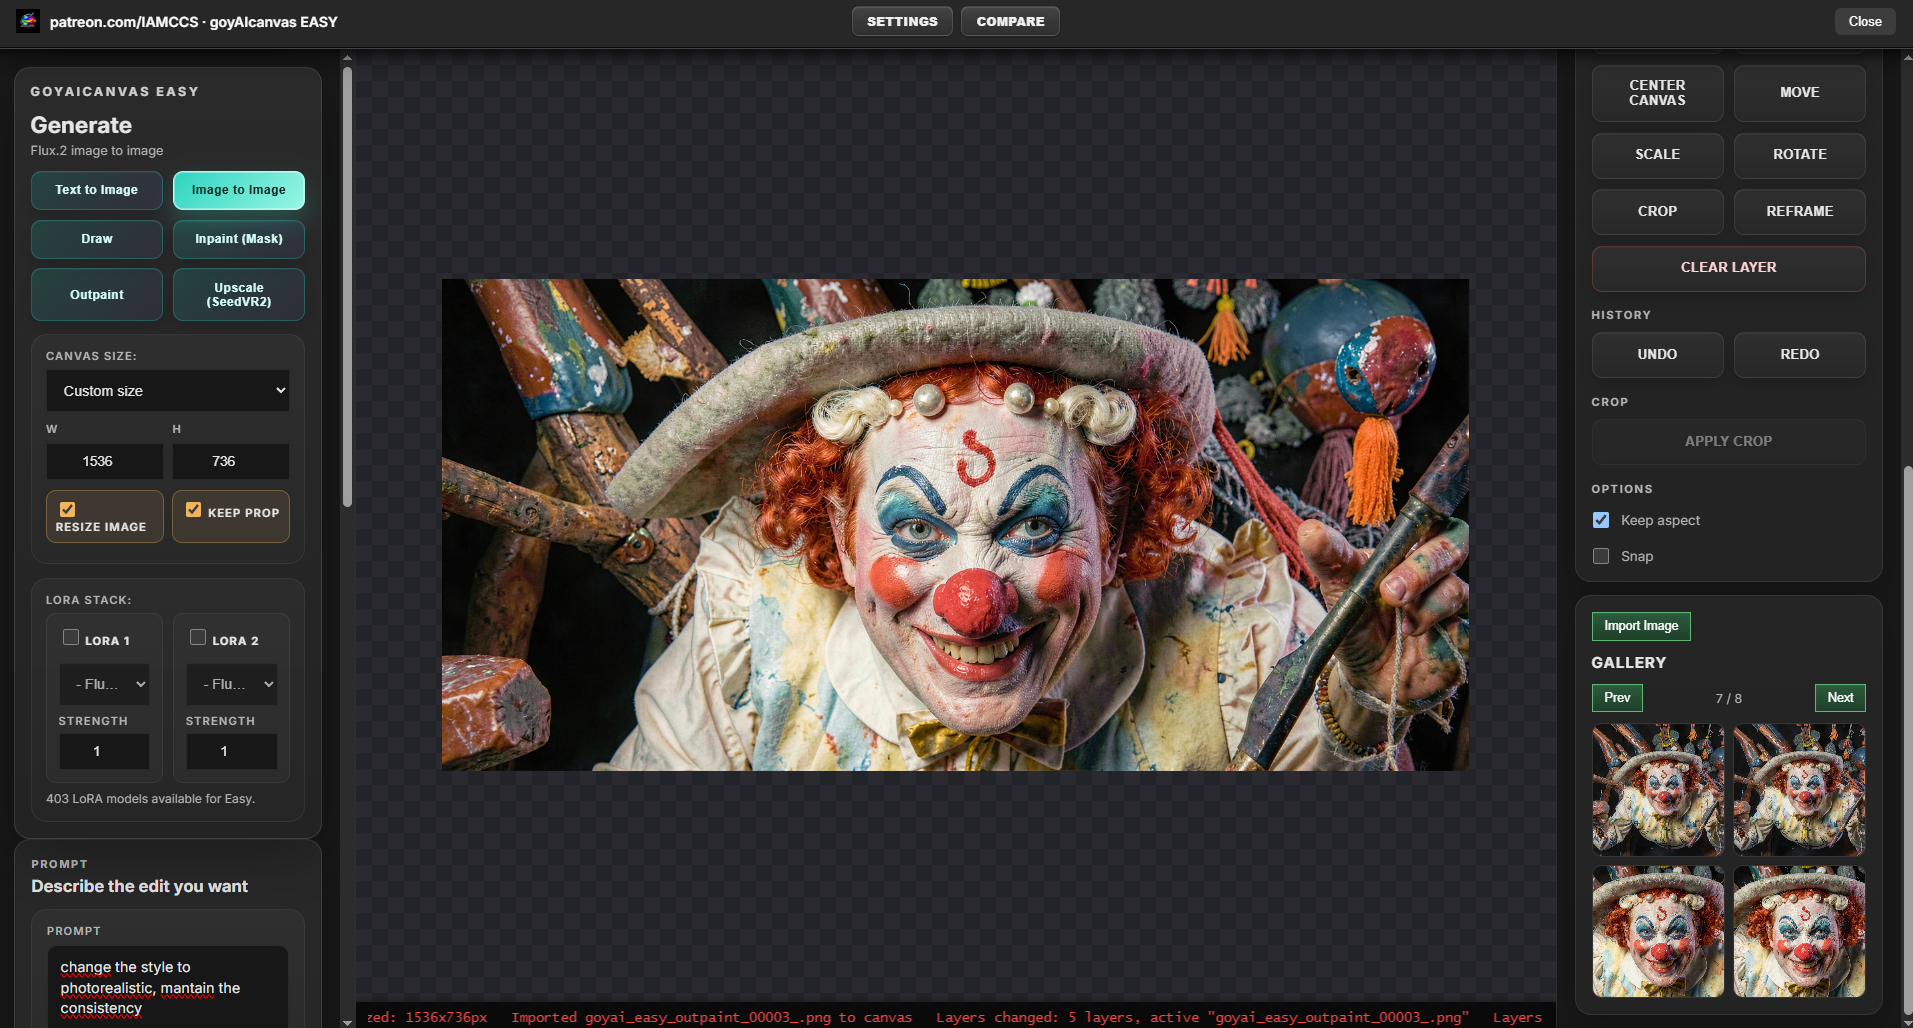Enable the LORA 2 checkbox
Screen dimensions: 1913x1028
coord(198,638)
